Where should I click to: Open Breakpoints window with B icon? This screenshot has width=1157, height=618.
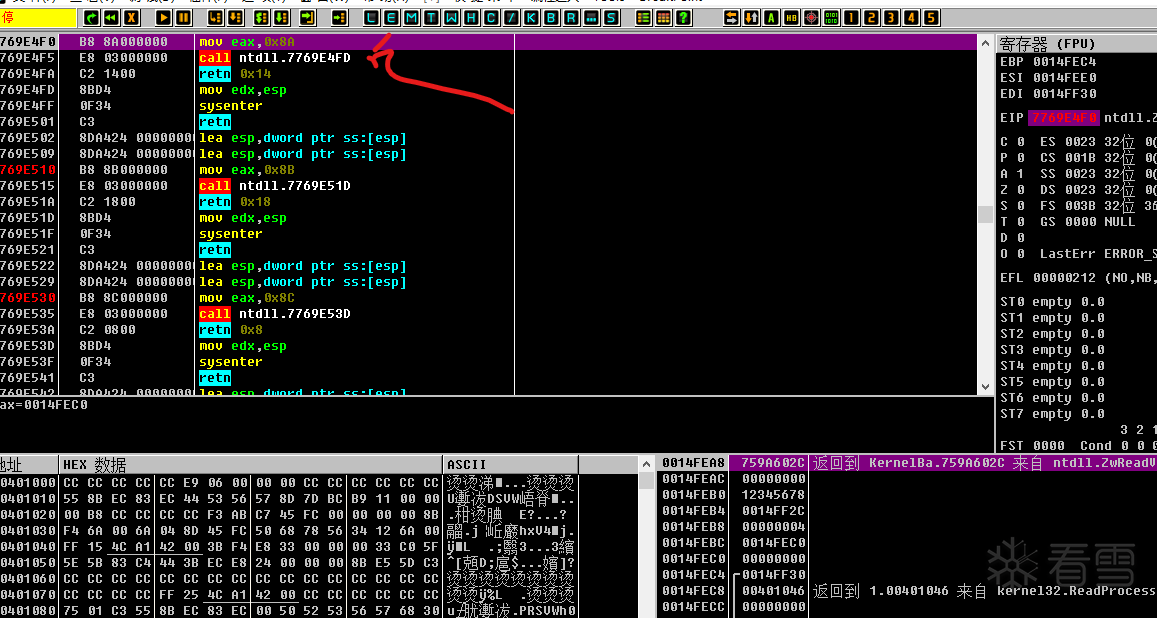[x=550, y=17]
